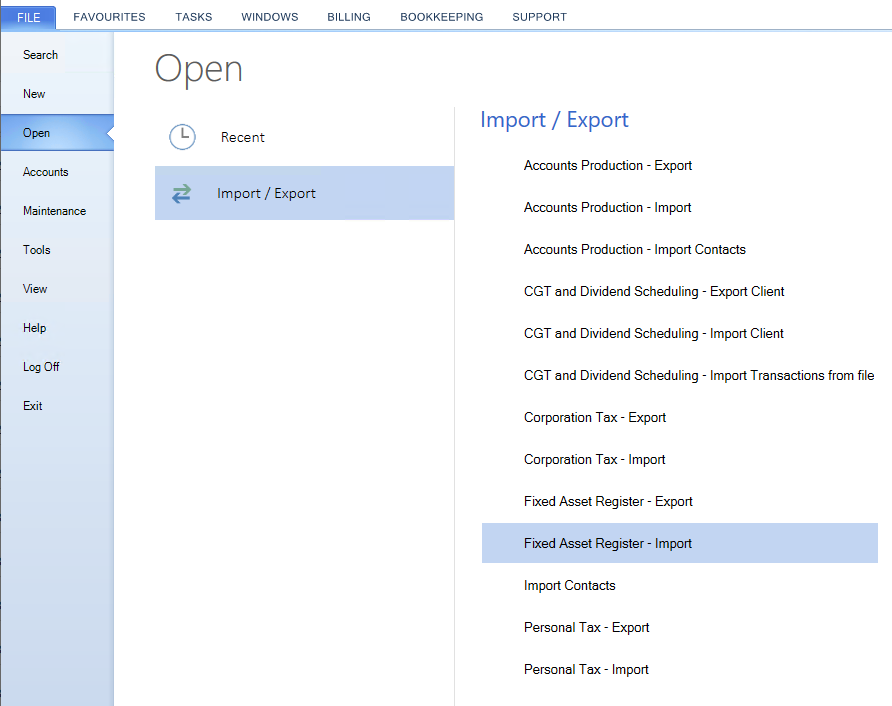Open the BOOKKEEPING menu
The image size is (892, 706).
coord(441,17)
